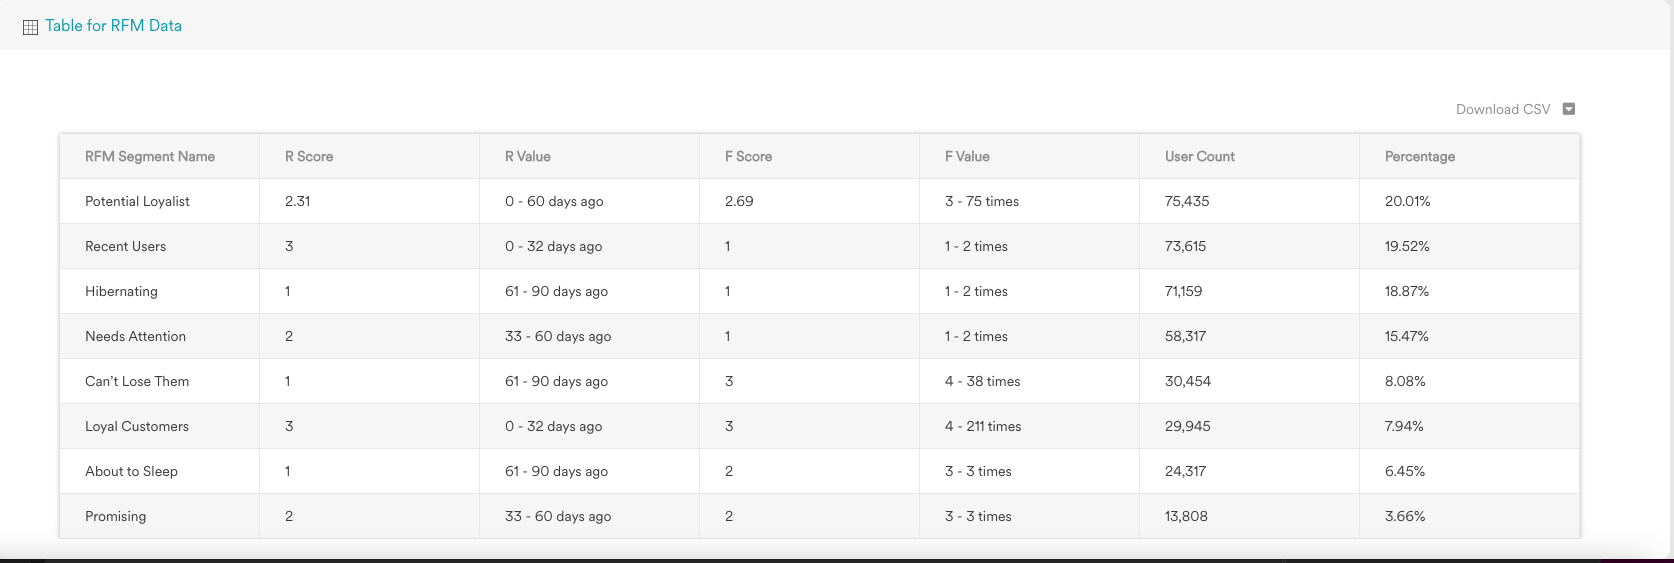
Task: Select the Potential Loyalist segment row
Action: coord(137,202)
